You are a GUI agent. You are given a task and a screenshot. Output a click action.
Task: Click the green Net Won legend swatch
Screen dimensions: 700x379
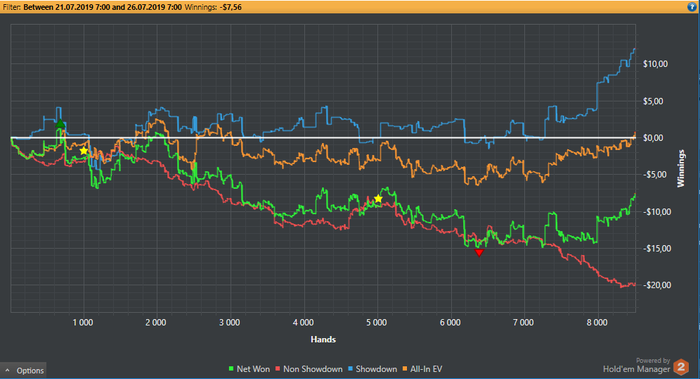[231, 369]
